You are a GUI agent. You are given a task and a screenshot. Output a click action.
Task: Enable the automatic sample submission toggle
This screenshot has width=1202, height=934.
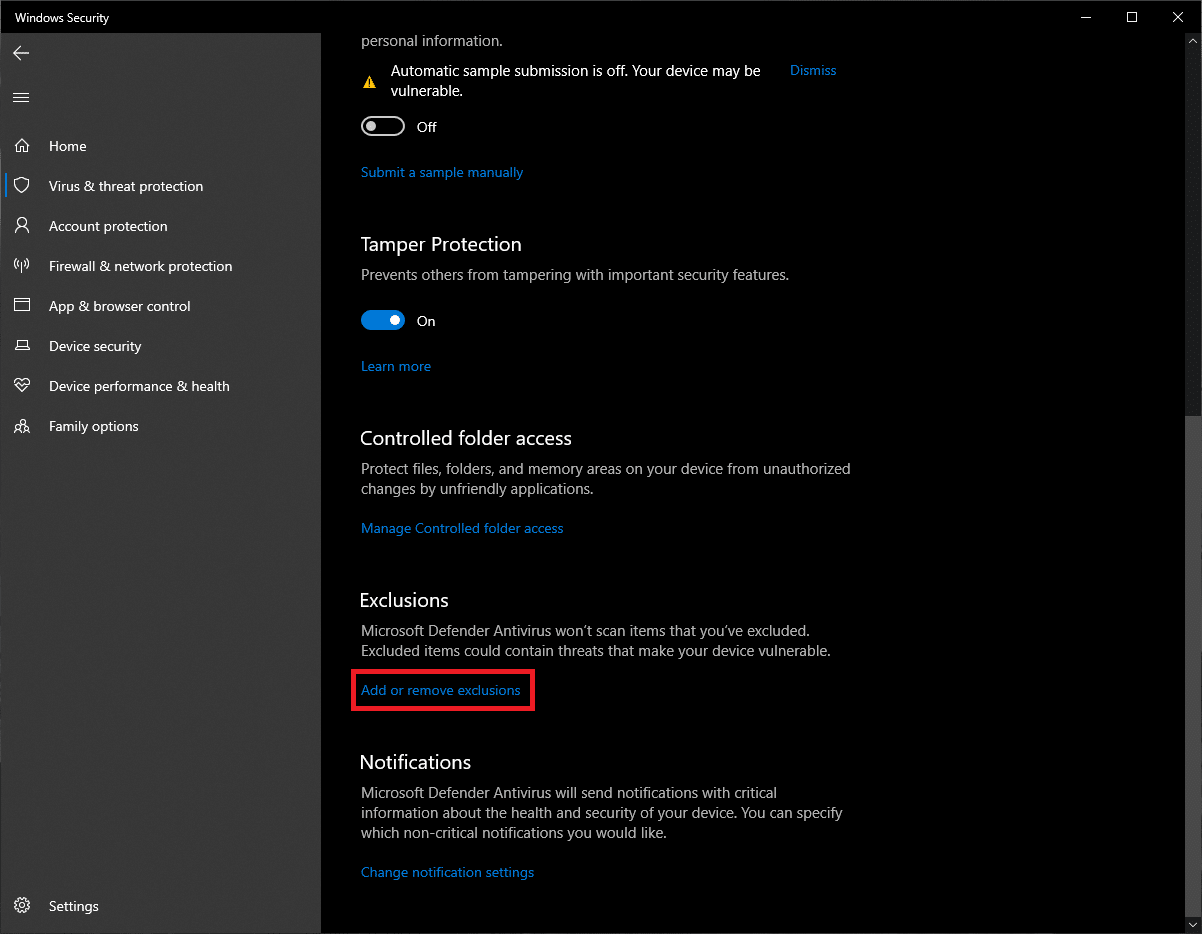[383, 127]
